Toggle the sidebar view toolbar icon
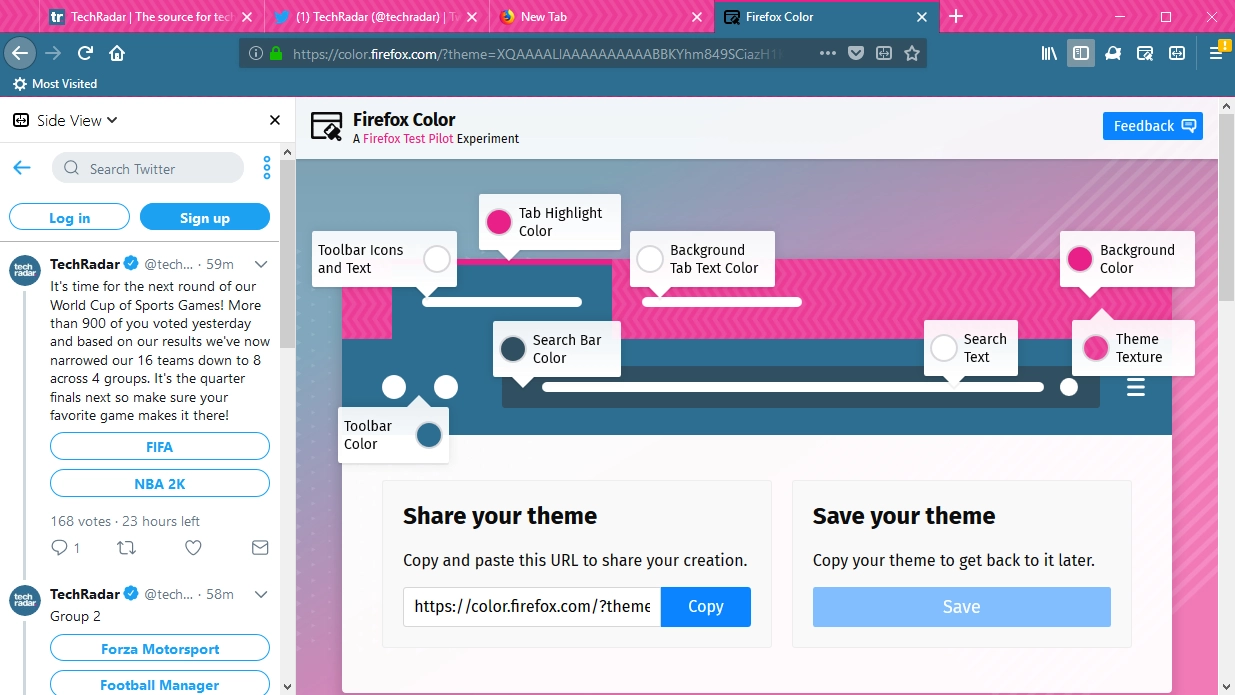1235x695 pixels. tap(1080, 53)
